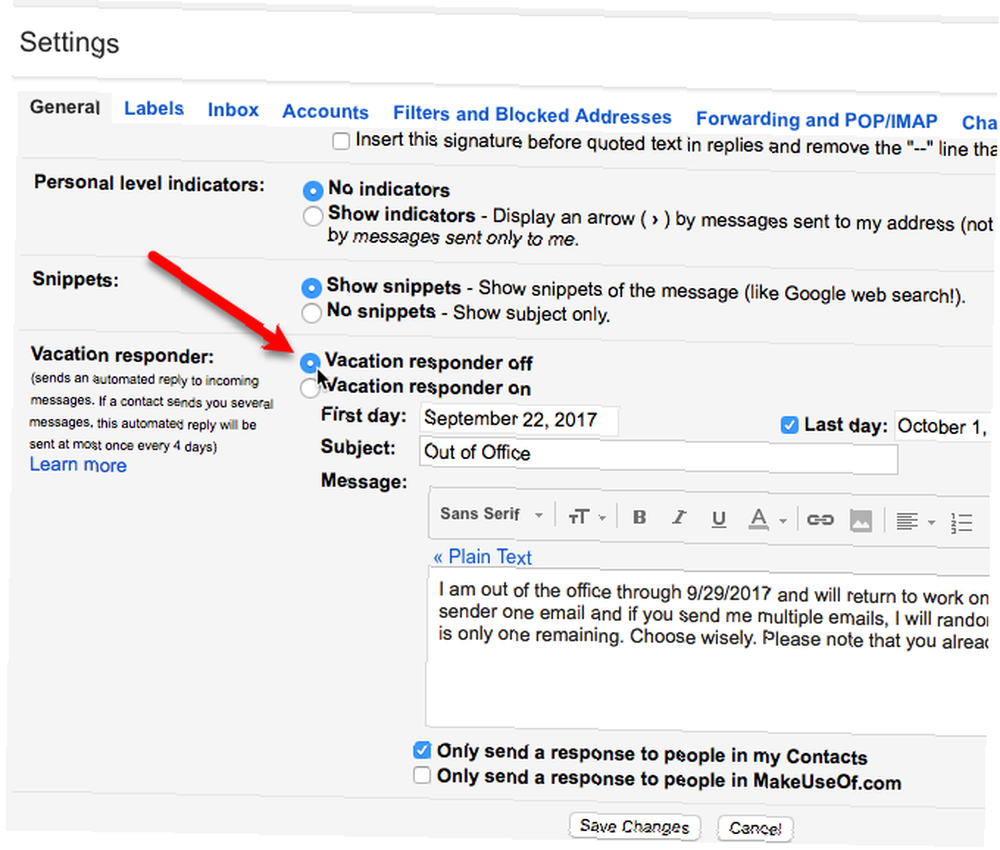Select No snippets radio button

(x=311, y=313)
